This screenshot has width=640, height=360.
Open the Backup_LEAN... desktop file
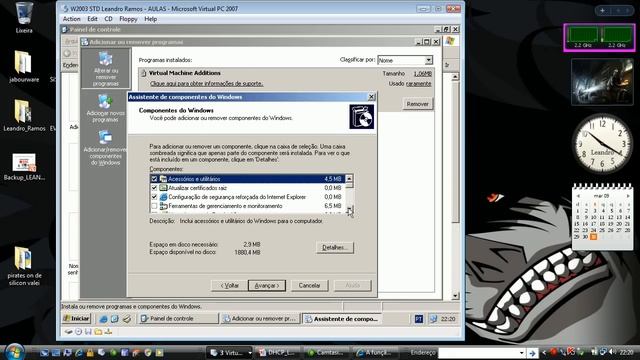tap(24, 167)
